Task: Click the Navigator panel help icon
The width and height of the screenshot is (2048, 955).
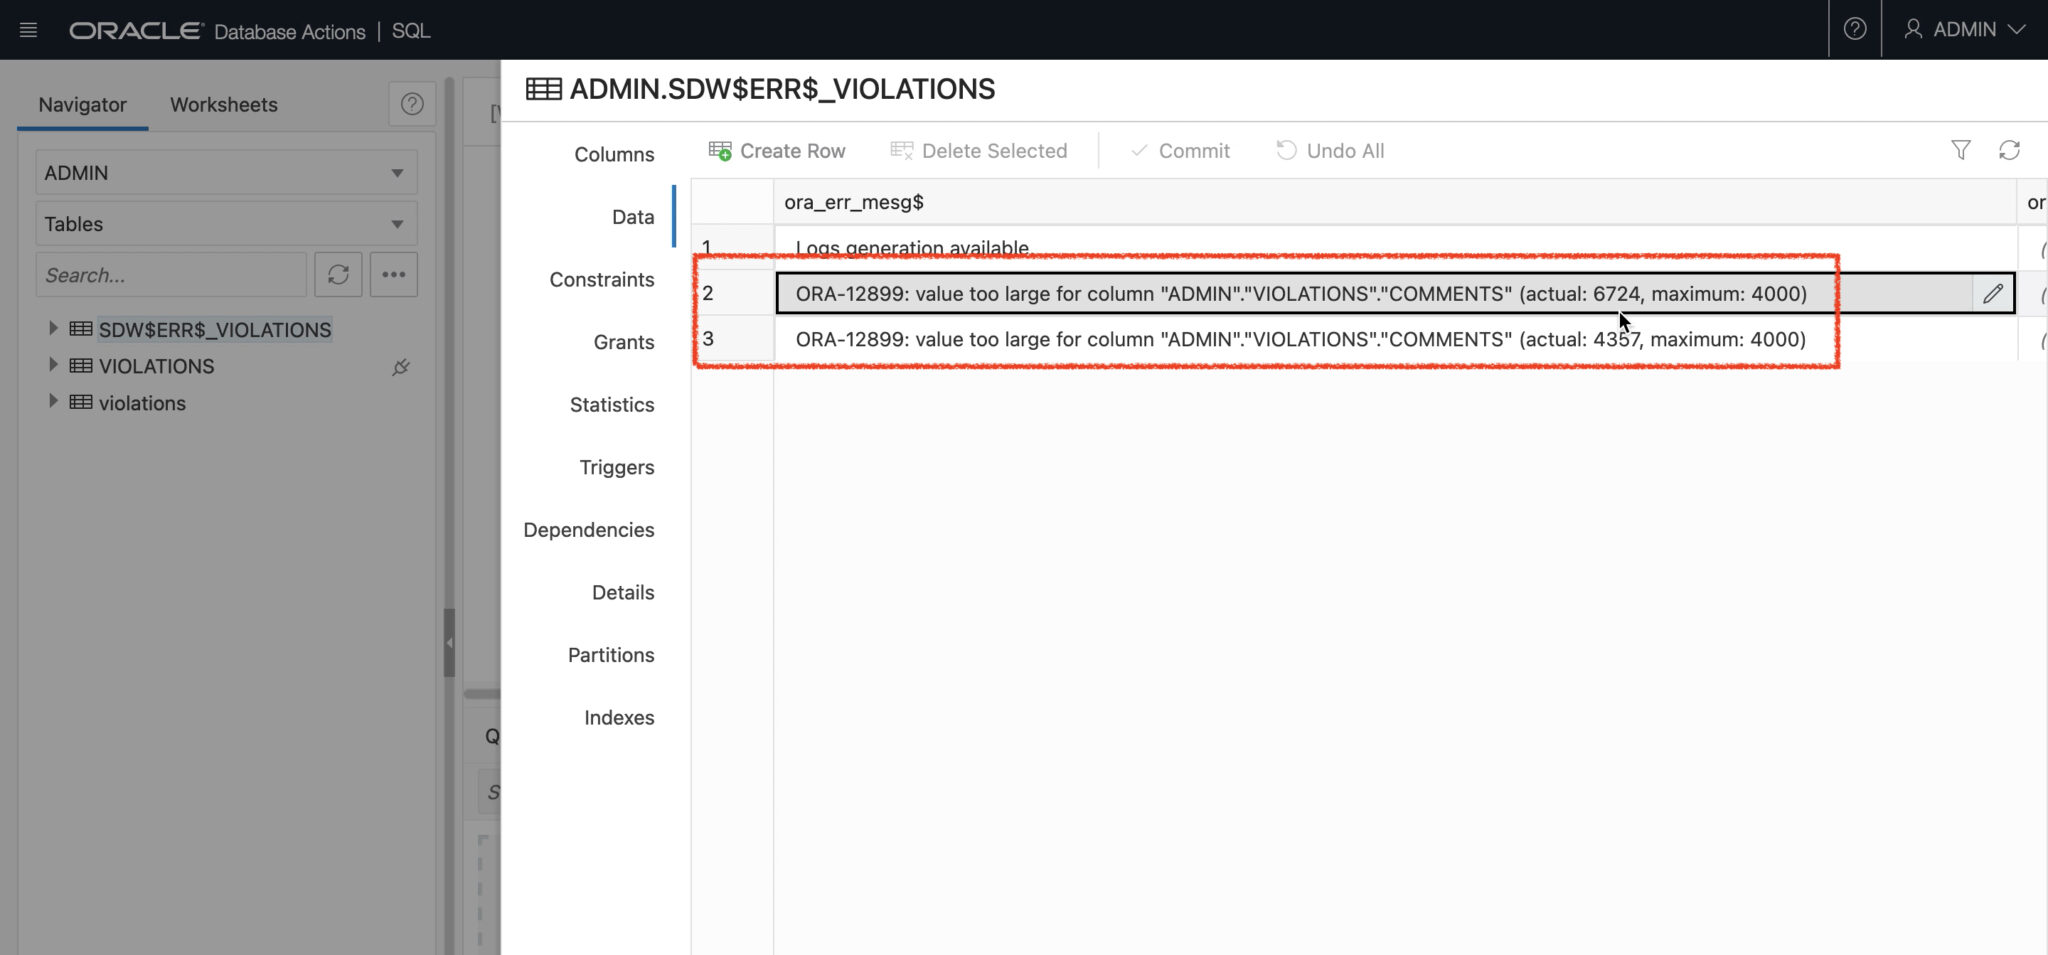Action: (412, 104)
